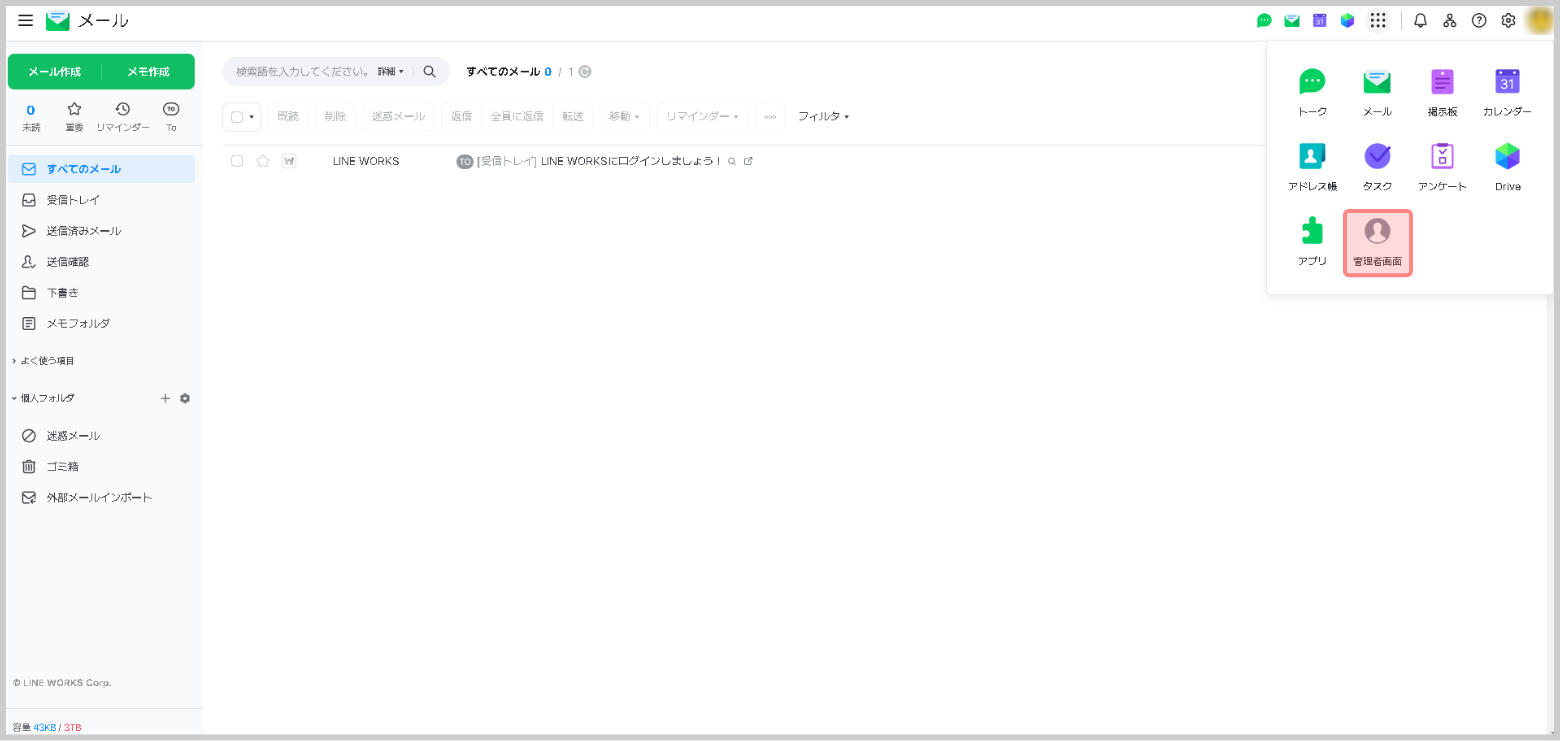This screenshot has width=1560, height=741.
Task: Select すべてのメール folder
Action: [101, 169]
